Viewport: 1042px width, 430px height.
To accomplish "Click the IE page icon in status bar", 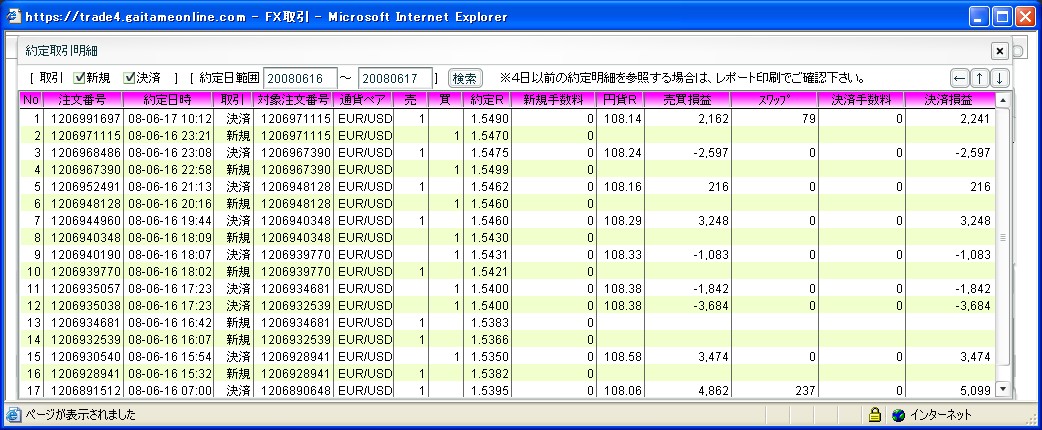I will [13, 415].
